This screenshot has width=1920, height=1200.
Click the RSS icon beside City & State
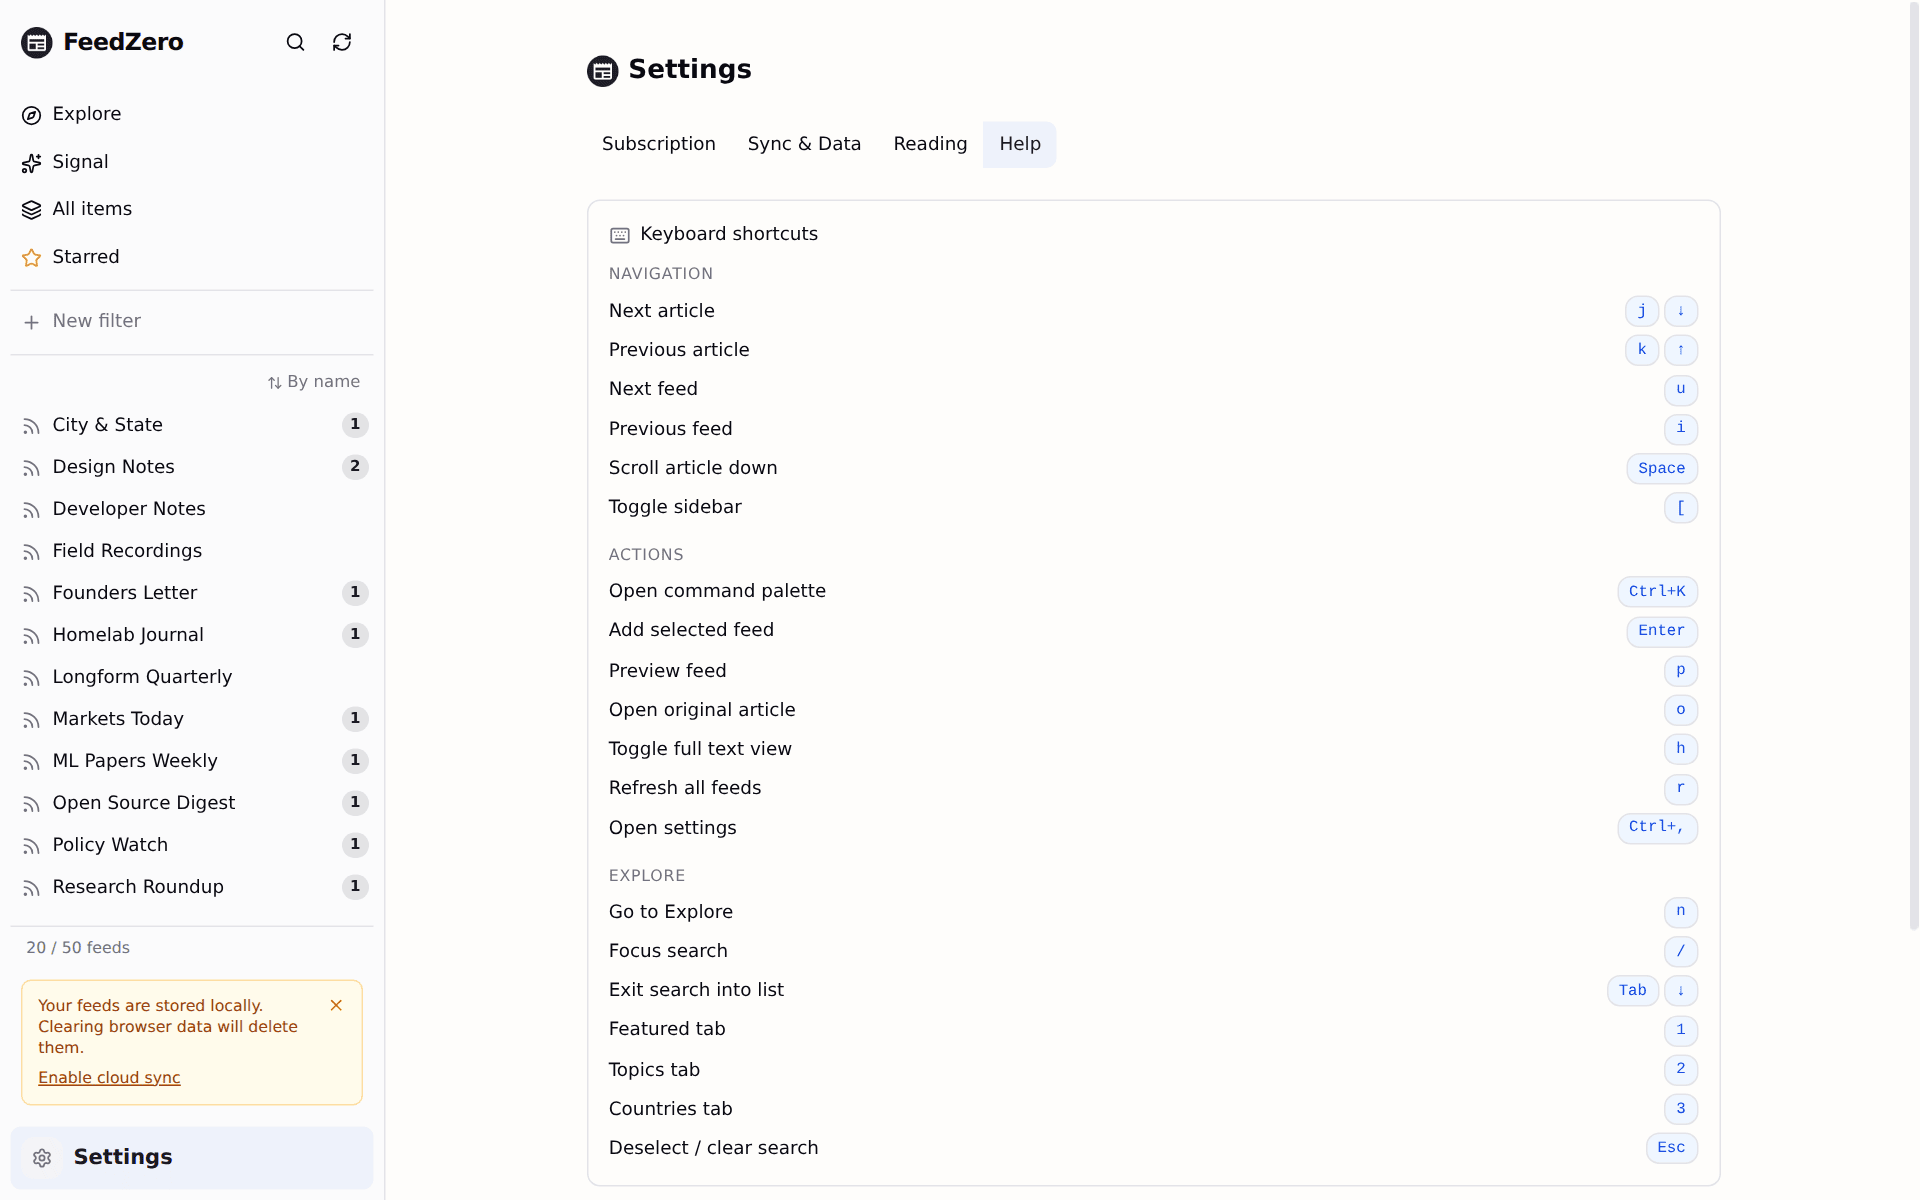pos(32,426)
